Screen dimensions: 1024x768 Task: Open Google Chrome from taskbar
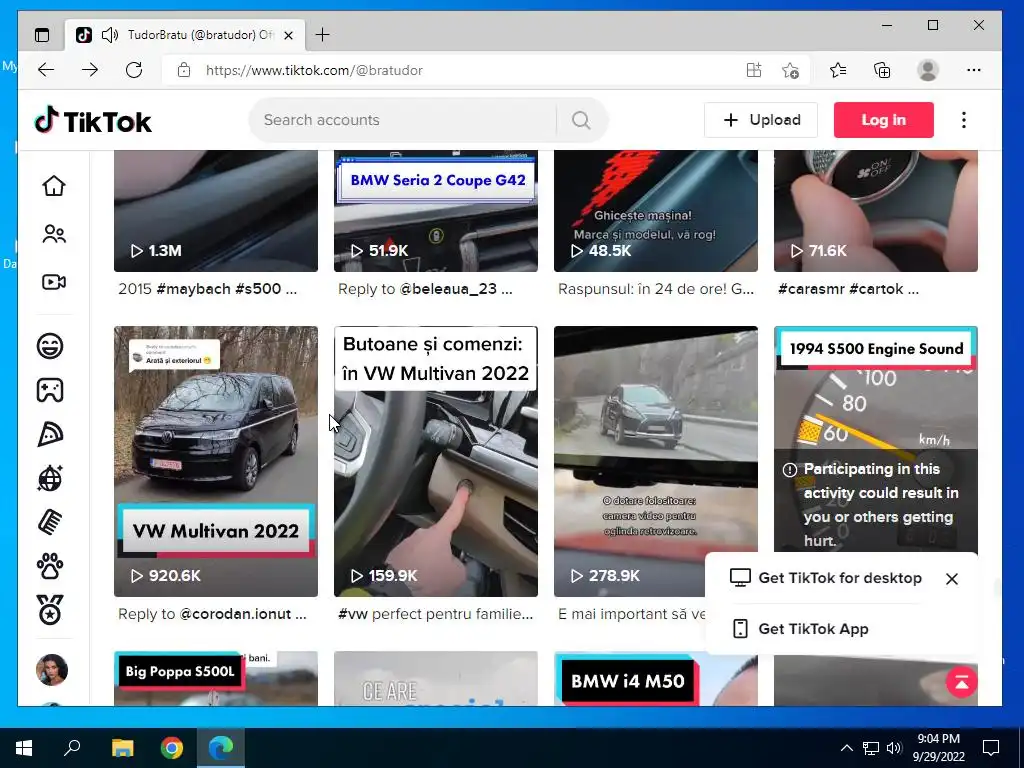pos(172,747)
